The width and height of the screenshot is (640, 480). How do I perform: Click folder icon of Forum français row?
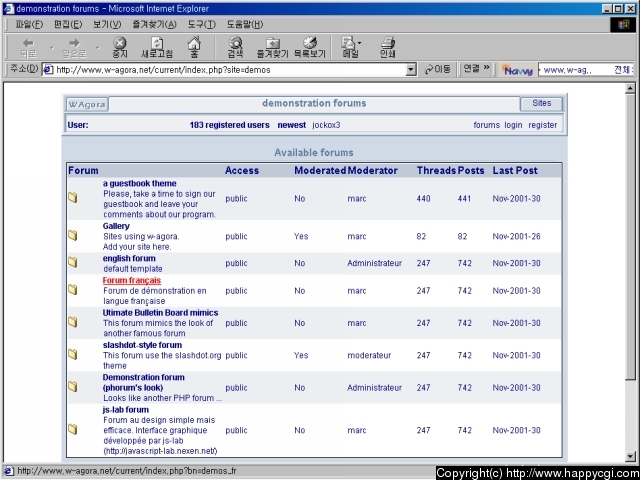[73, 290]
